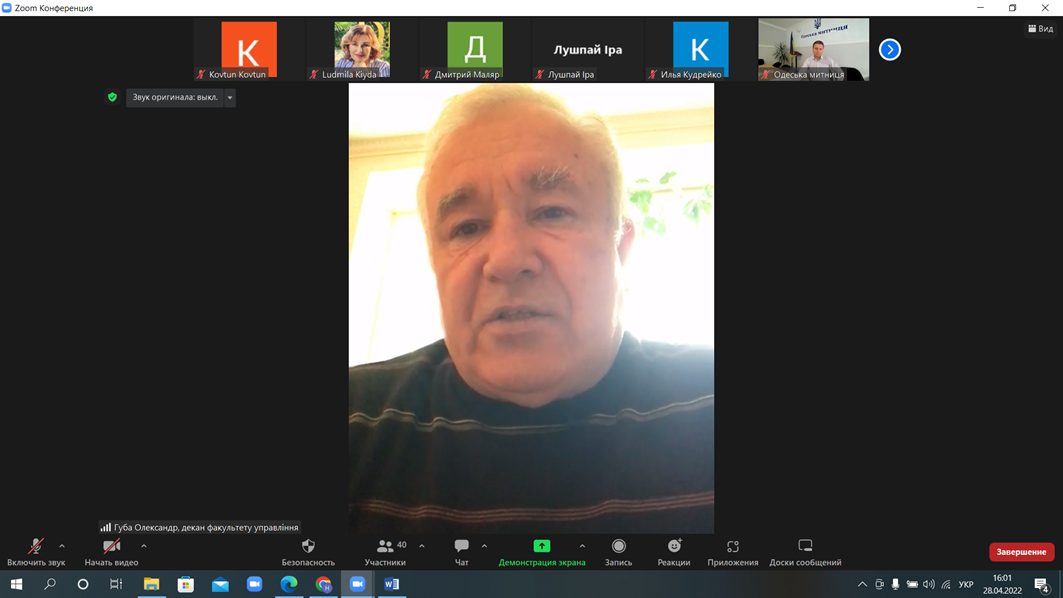Open volume control in system tray
The height and width of the screenshot is (598, 1063).
tap(929, 584)
